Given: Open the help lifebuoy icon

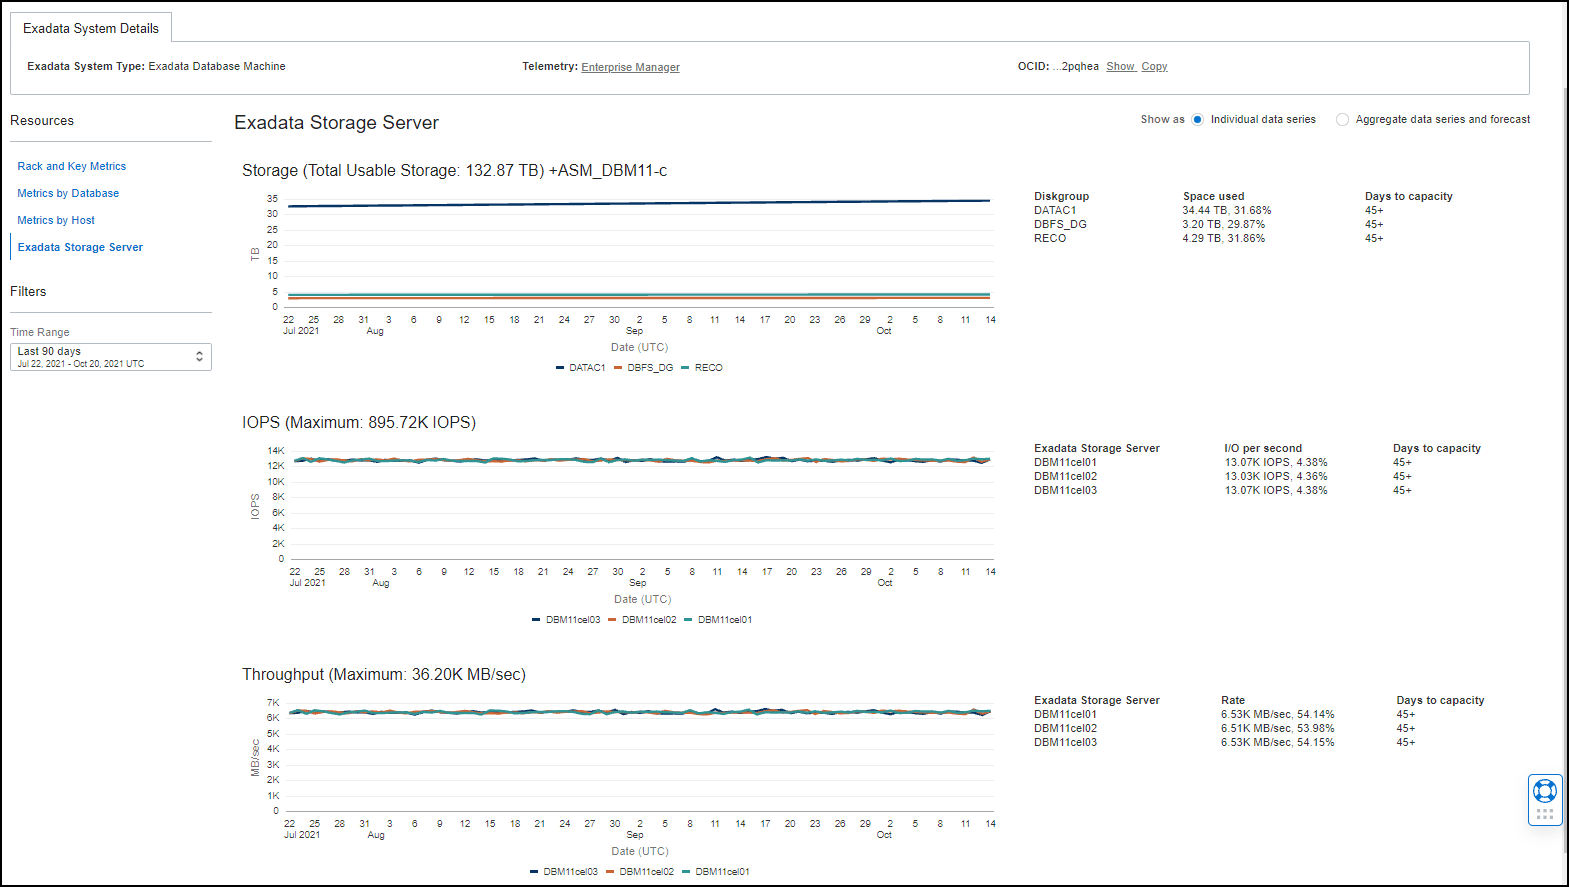Looking at the screenshot, I should [1545, 791].
